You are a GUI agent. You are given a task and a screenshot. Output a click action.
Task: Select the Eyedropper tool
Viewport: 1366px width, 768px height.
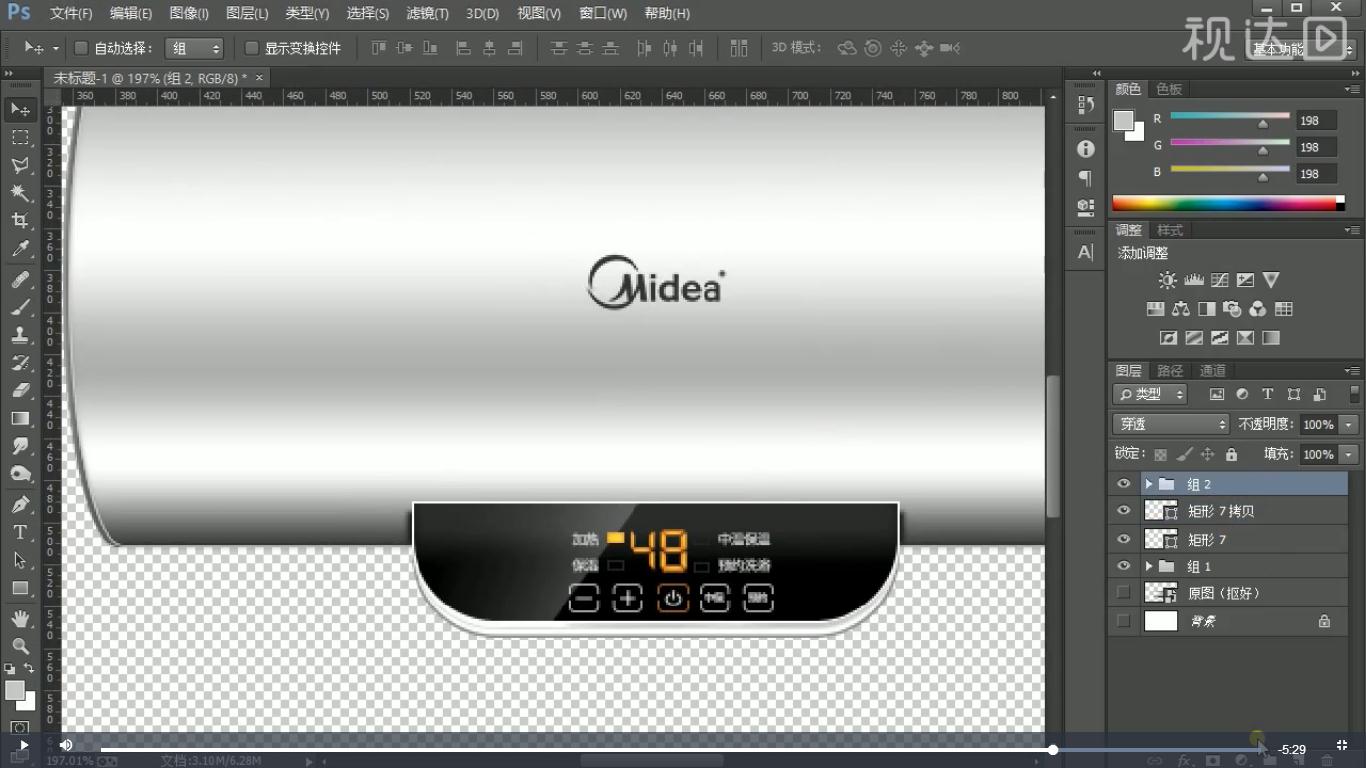point(20,248)
